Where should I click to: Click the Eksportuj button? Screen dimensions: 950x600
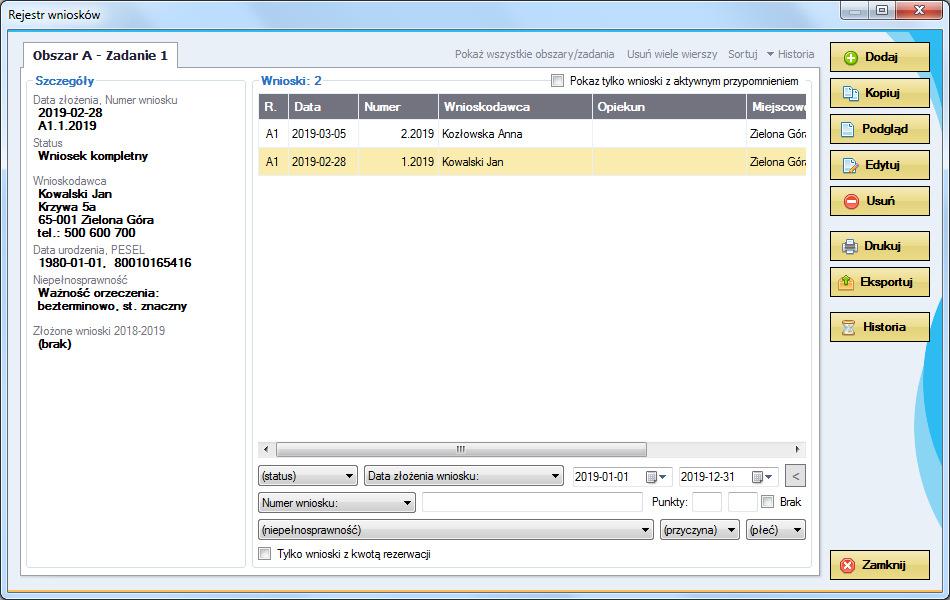pos(879,282)
